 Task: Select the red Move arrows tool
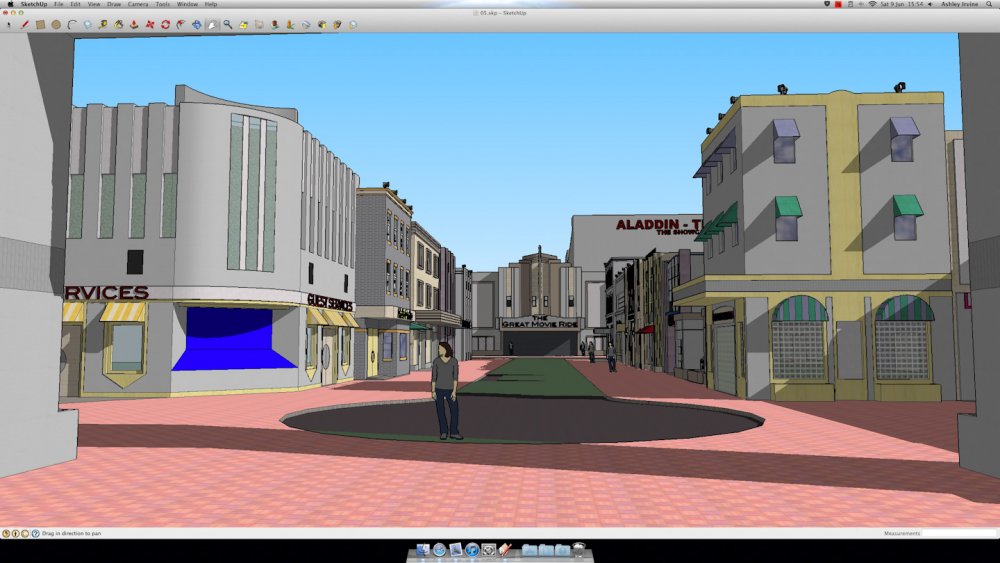pos(150,24)
